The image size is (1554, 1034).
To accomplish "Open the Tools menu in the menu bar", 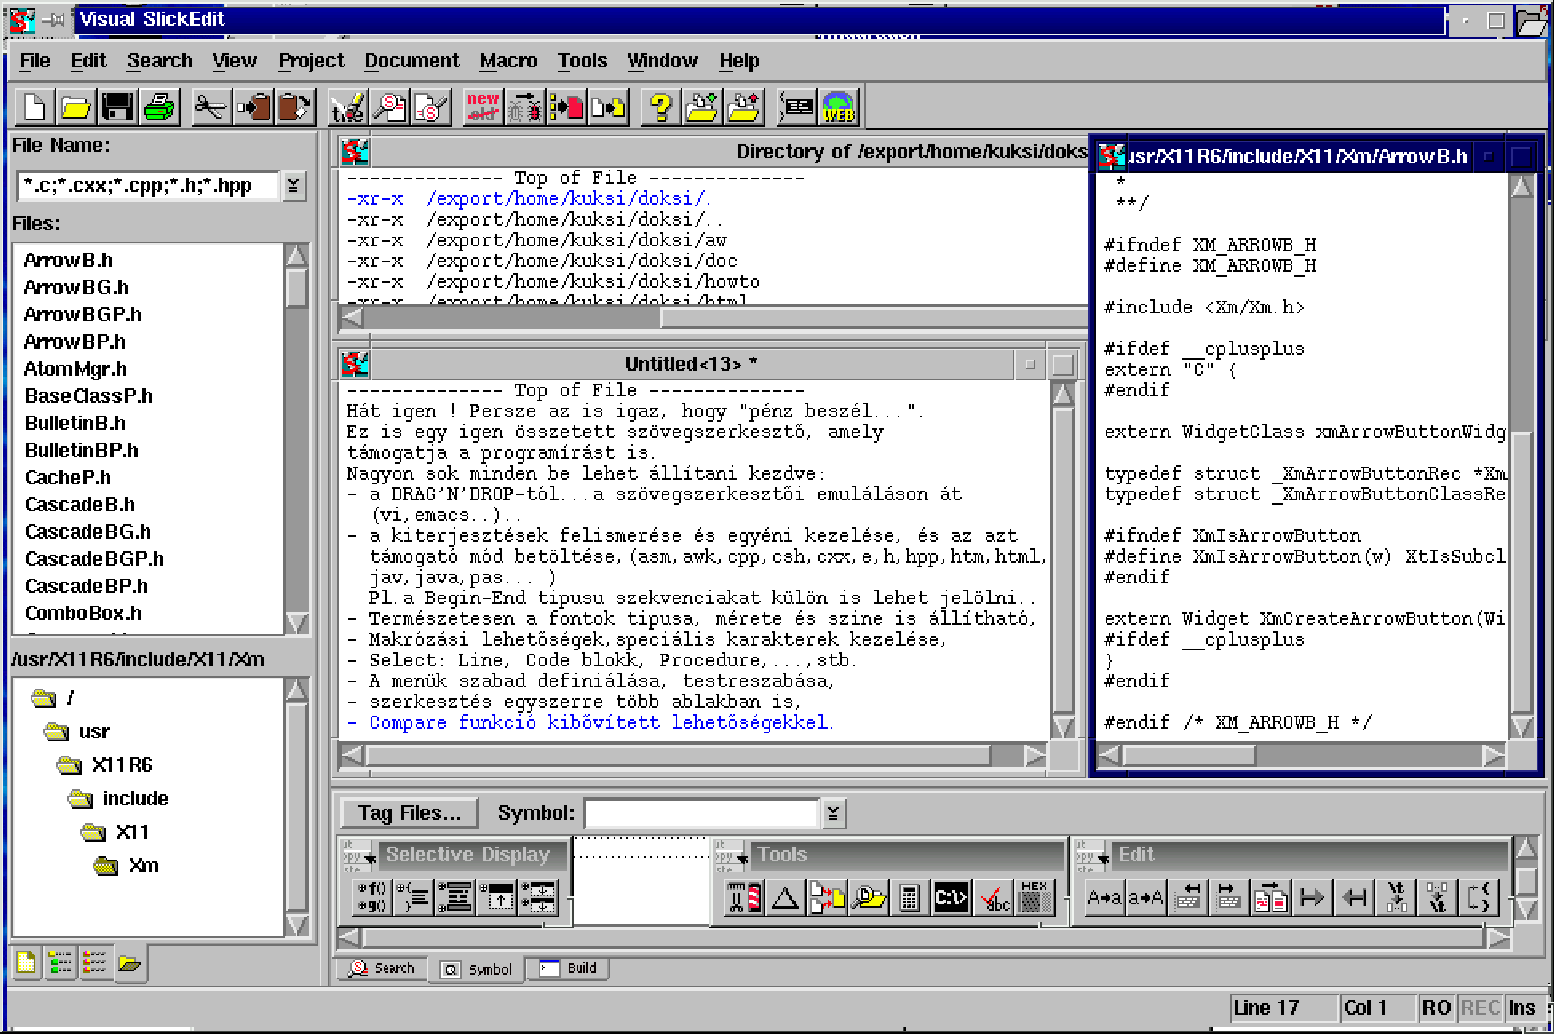I will point(582,60).
